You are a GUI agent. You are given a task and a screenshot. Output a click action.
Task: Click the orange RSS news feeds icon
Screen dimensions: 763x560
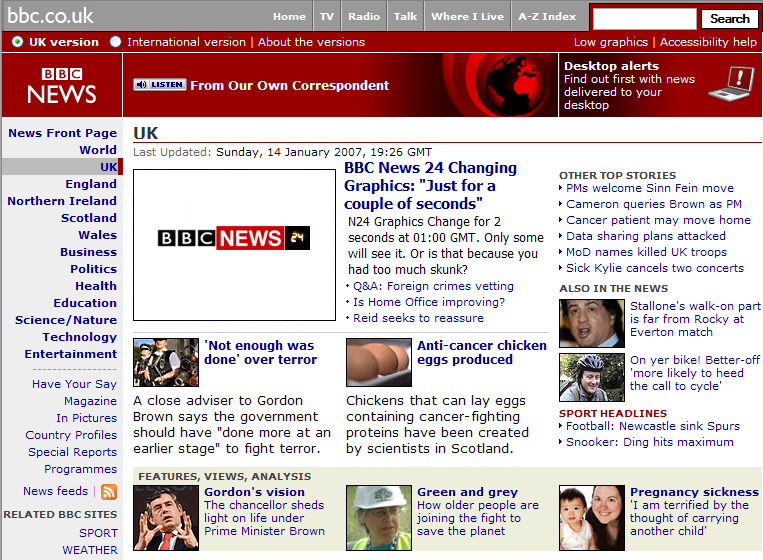[109, 491]
